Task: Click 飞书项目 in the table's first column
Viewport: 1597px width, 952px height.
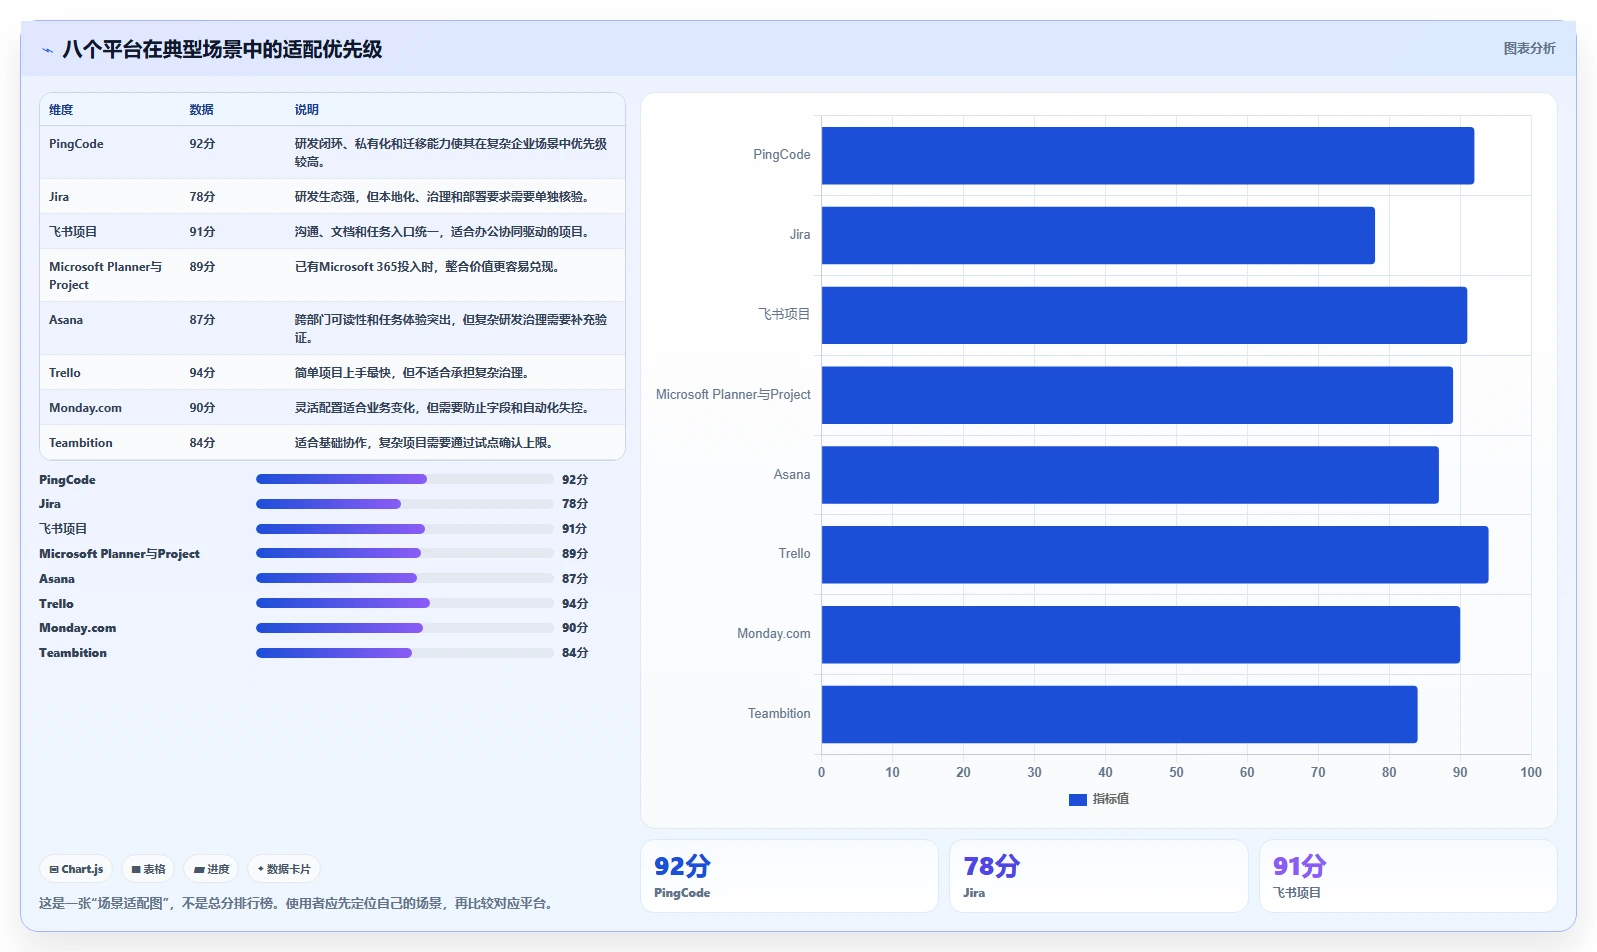Action: (x=73, y=232)
